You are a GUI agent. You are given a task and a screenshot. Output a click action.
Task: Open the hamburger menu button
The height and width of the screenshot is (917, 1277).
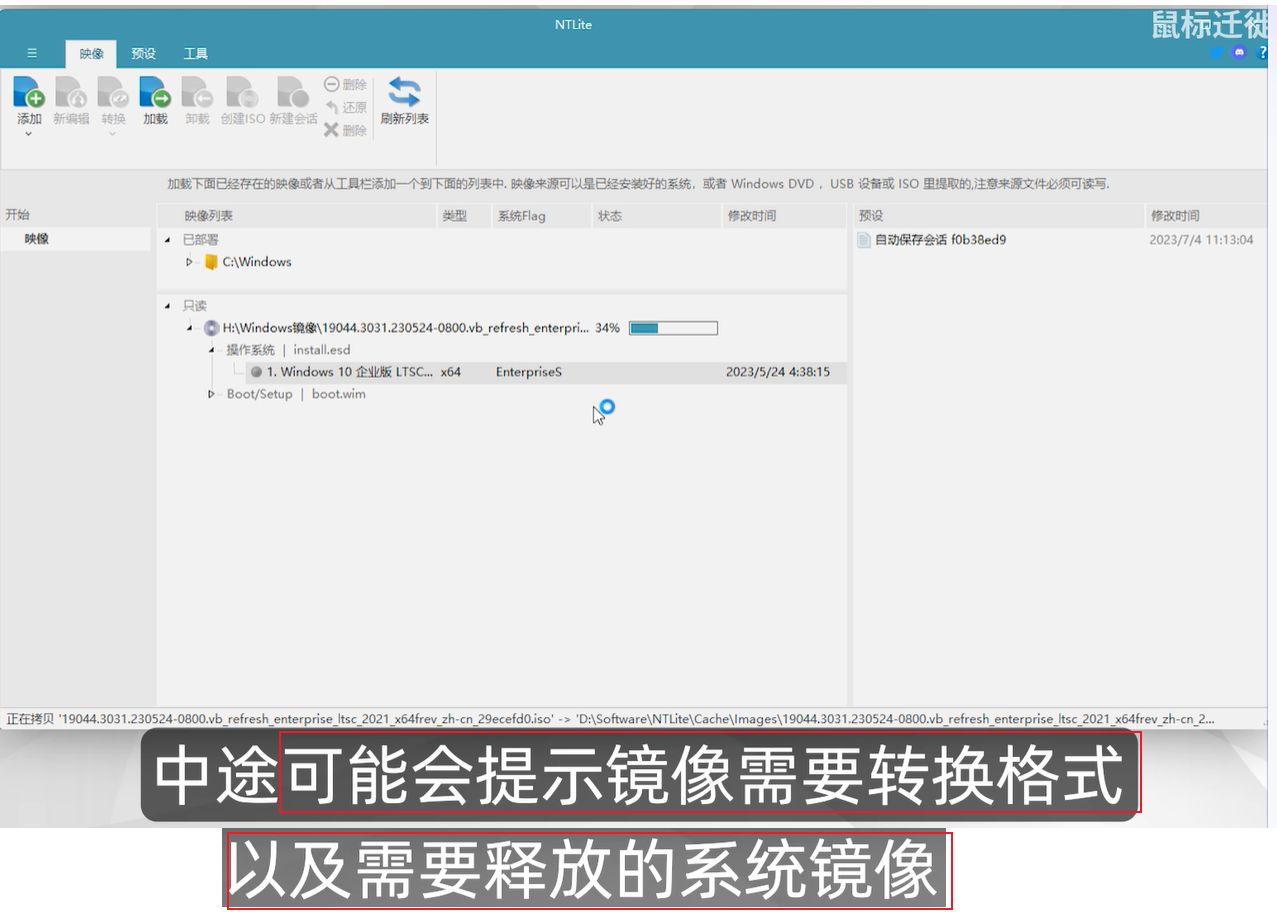32,54
